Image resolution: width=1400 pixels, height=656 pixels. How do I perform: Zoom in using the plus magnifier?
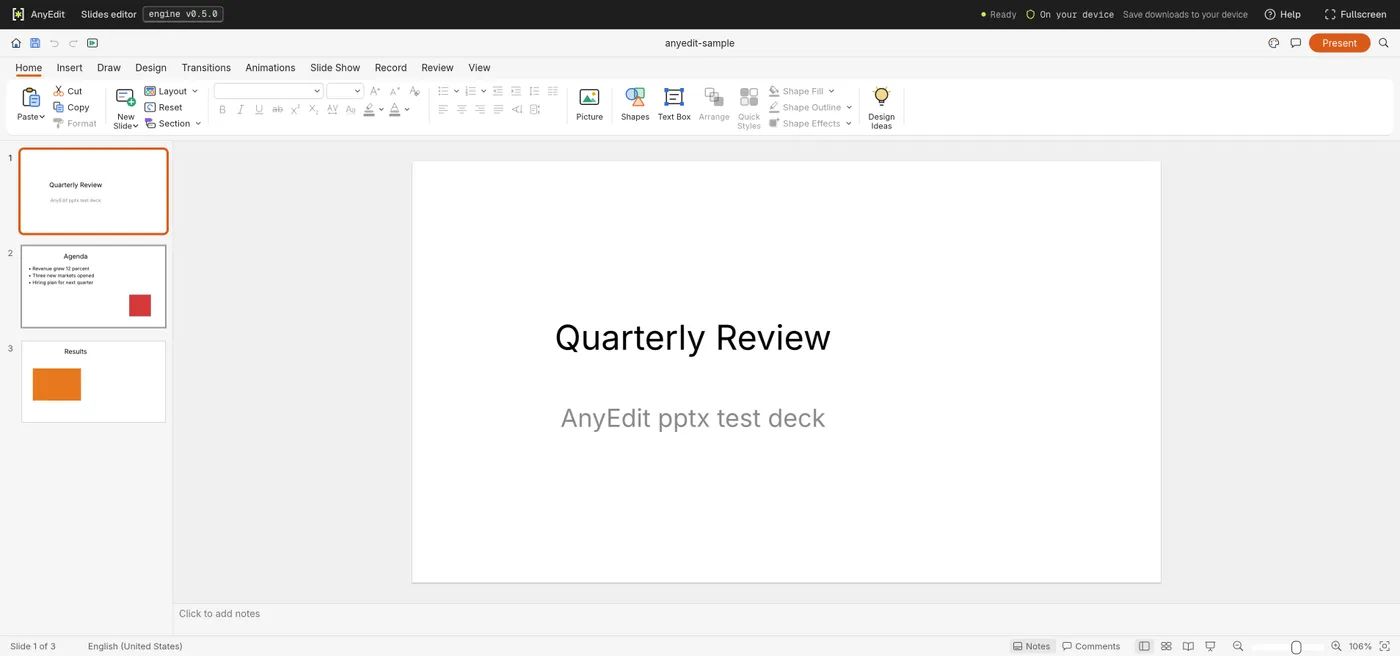point(1336,646)
